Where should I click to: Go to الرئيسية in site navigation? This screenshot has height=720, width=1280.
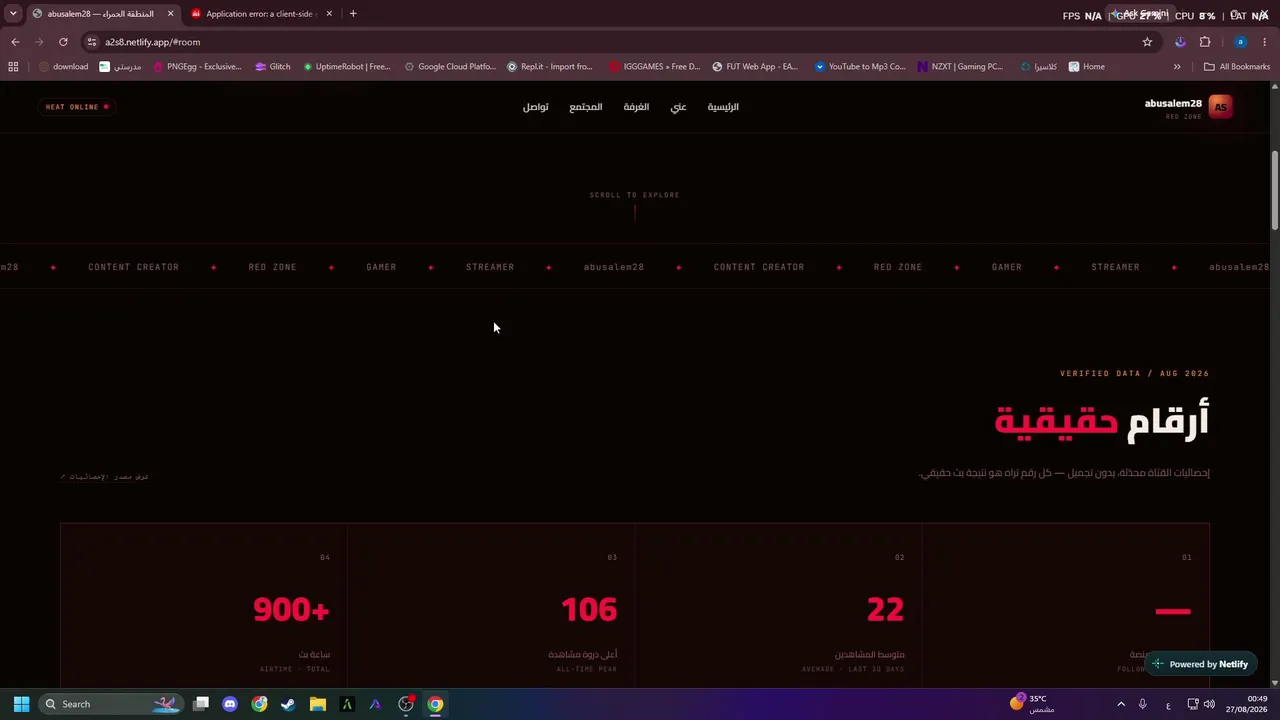723,107
